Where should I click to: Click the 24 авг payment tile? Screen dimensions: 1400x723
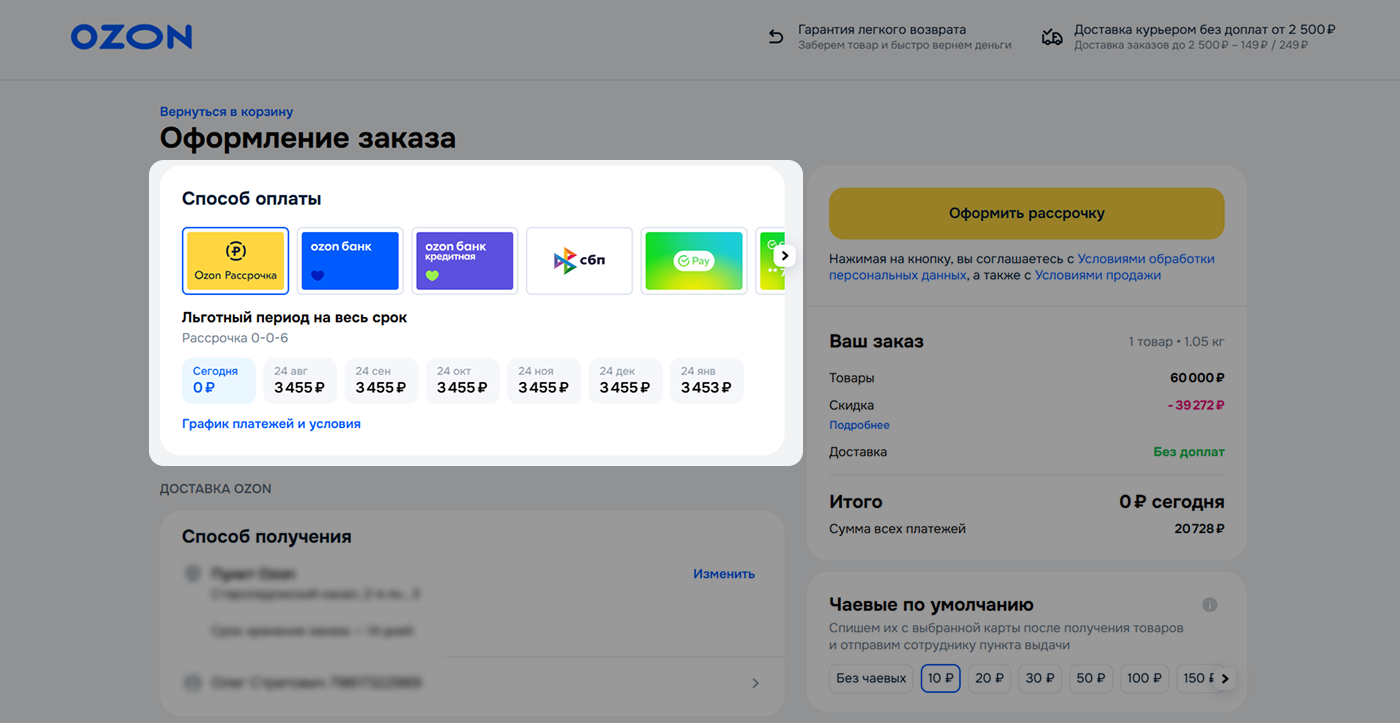click(300, 380)
